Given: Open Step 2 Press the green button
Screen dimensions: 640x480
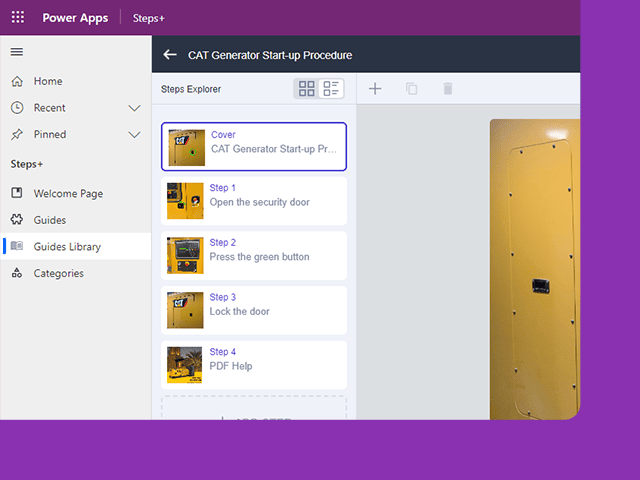Looking at the screenshot, I should click(x=254, y=256).
